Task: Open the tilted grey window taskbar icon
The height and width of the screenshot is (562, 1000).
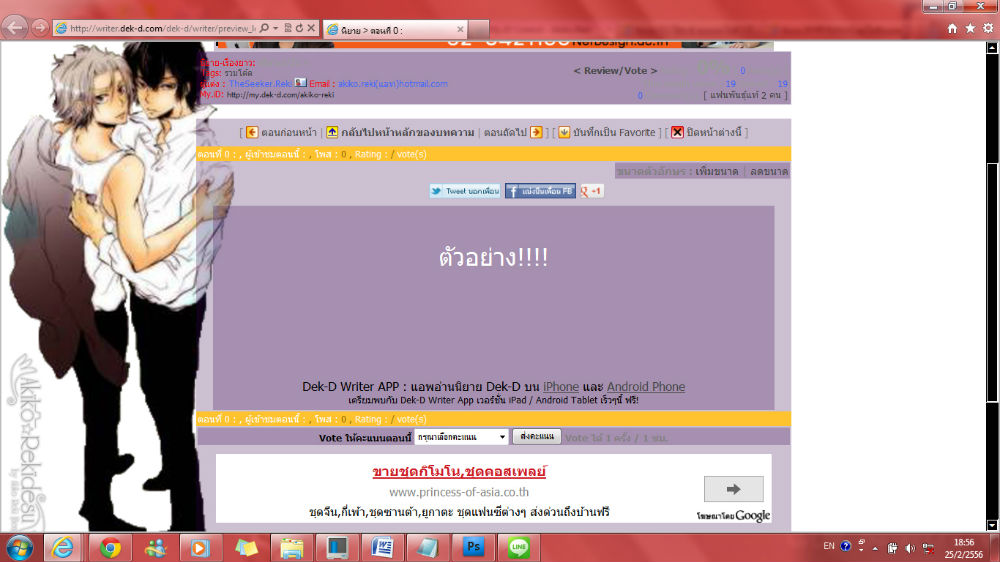Action: coord(427,548)
